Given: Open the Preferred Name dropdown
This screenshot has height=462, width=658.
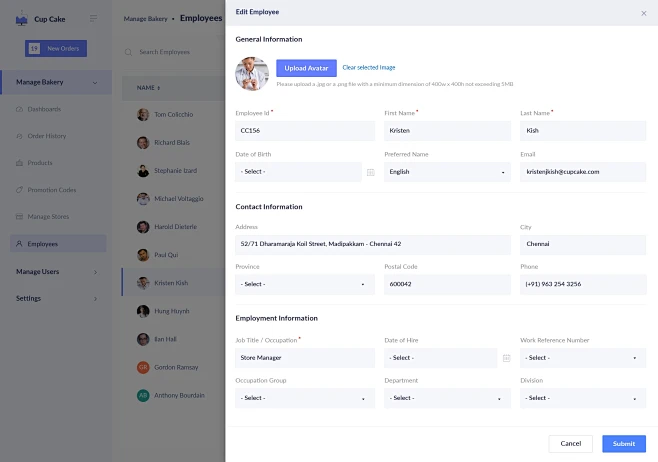Looking at the screenshot, I should [447, 172].
